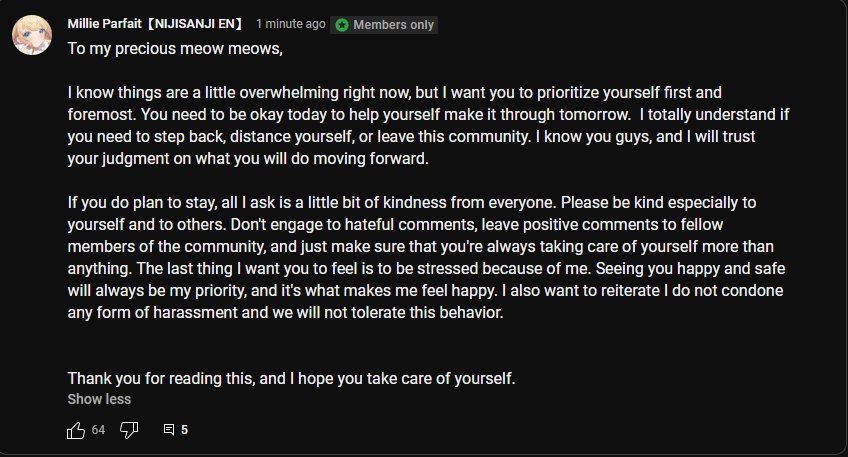Click the line starting 'If you do plan to stay'
Viewport: 848px width, 457px height.
point(412,202)
